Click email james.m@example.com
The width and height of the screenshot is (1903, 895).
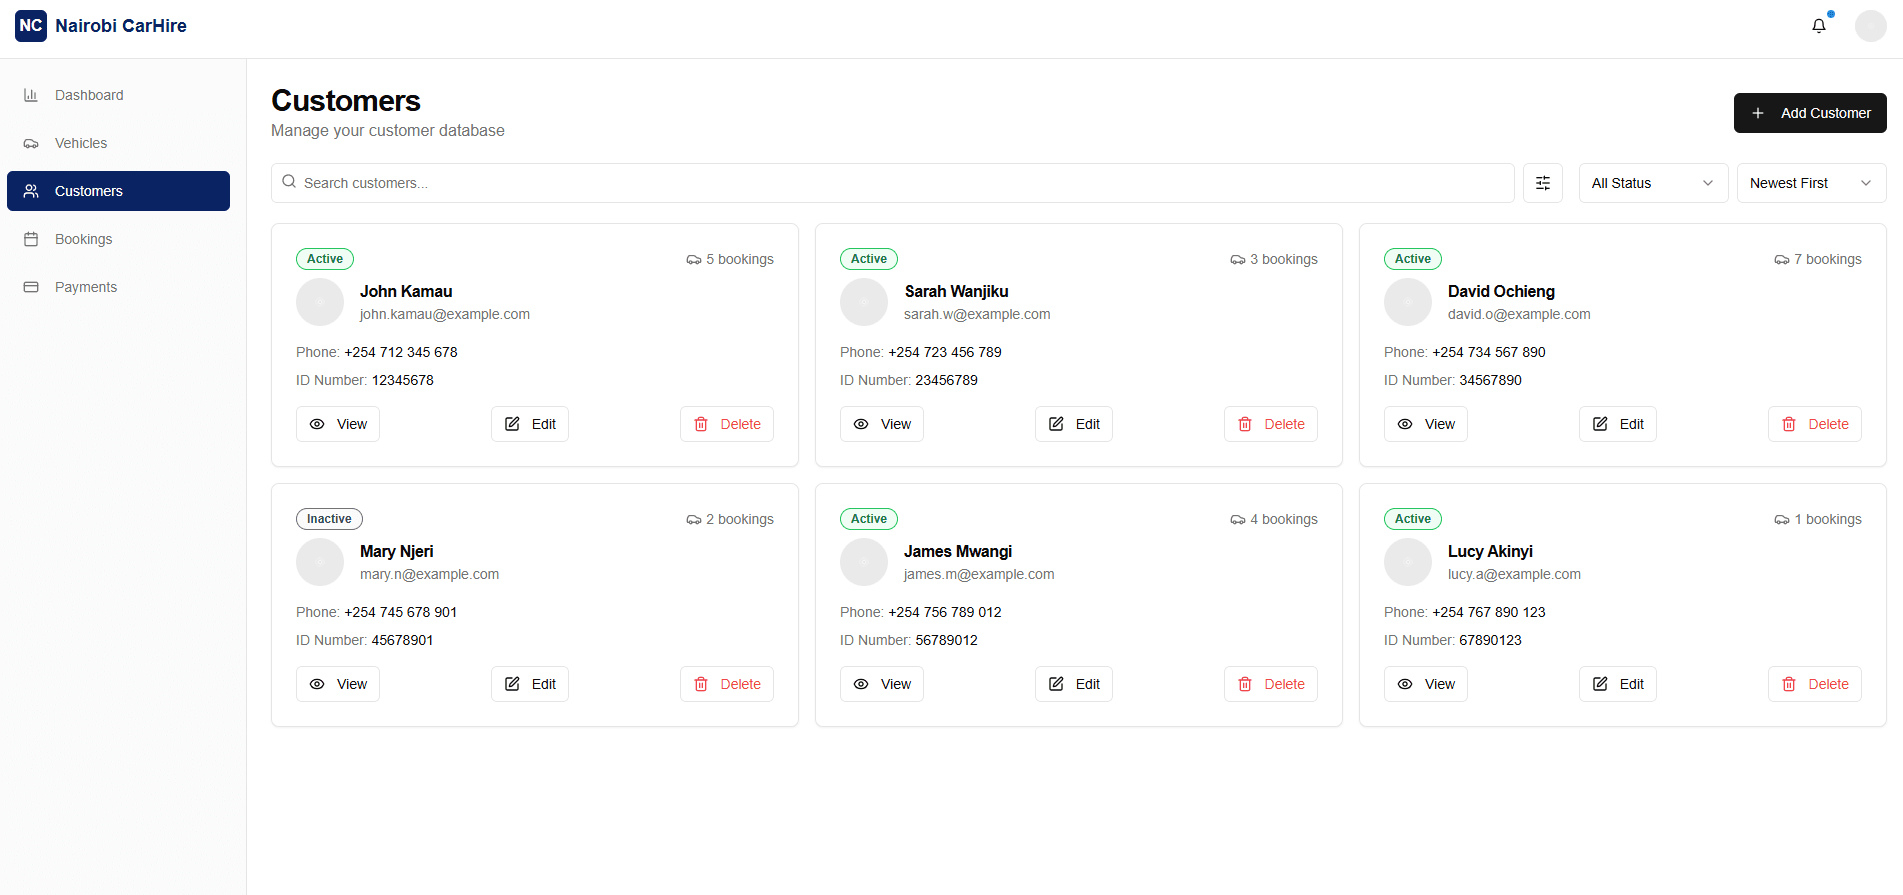pos(979,574)
